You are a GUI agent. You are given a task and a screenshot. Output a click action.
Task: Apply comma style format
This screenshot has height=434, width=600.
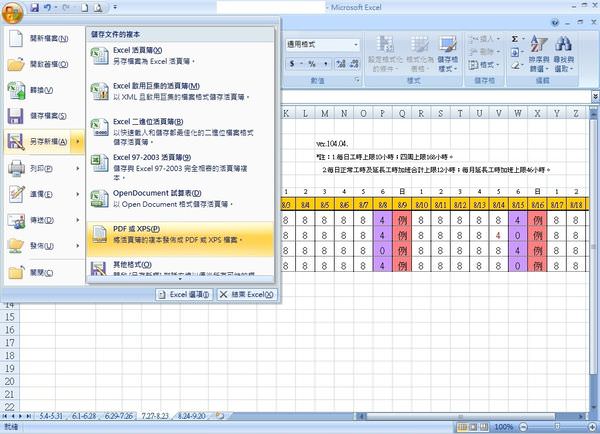(x=326, y=64)
